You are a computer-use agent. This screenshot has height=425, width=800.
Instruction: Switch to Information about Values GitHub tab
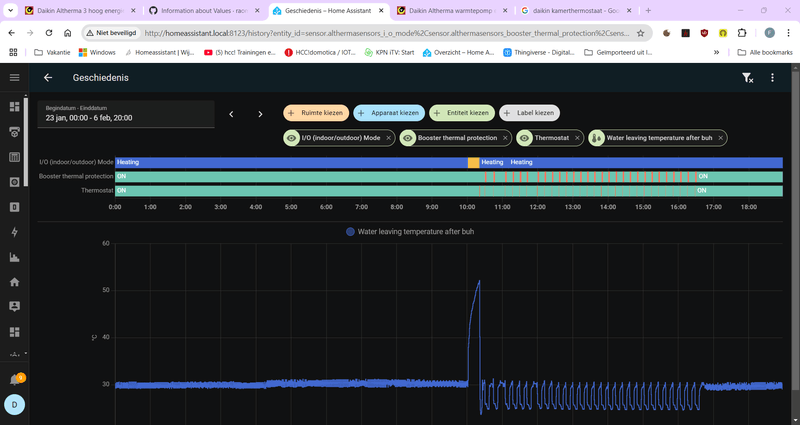click(204, 10)
